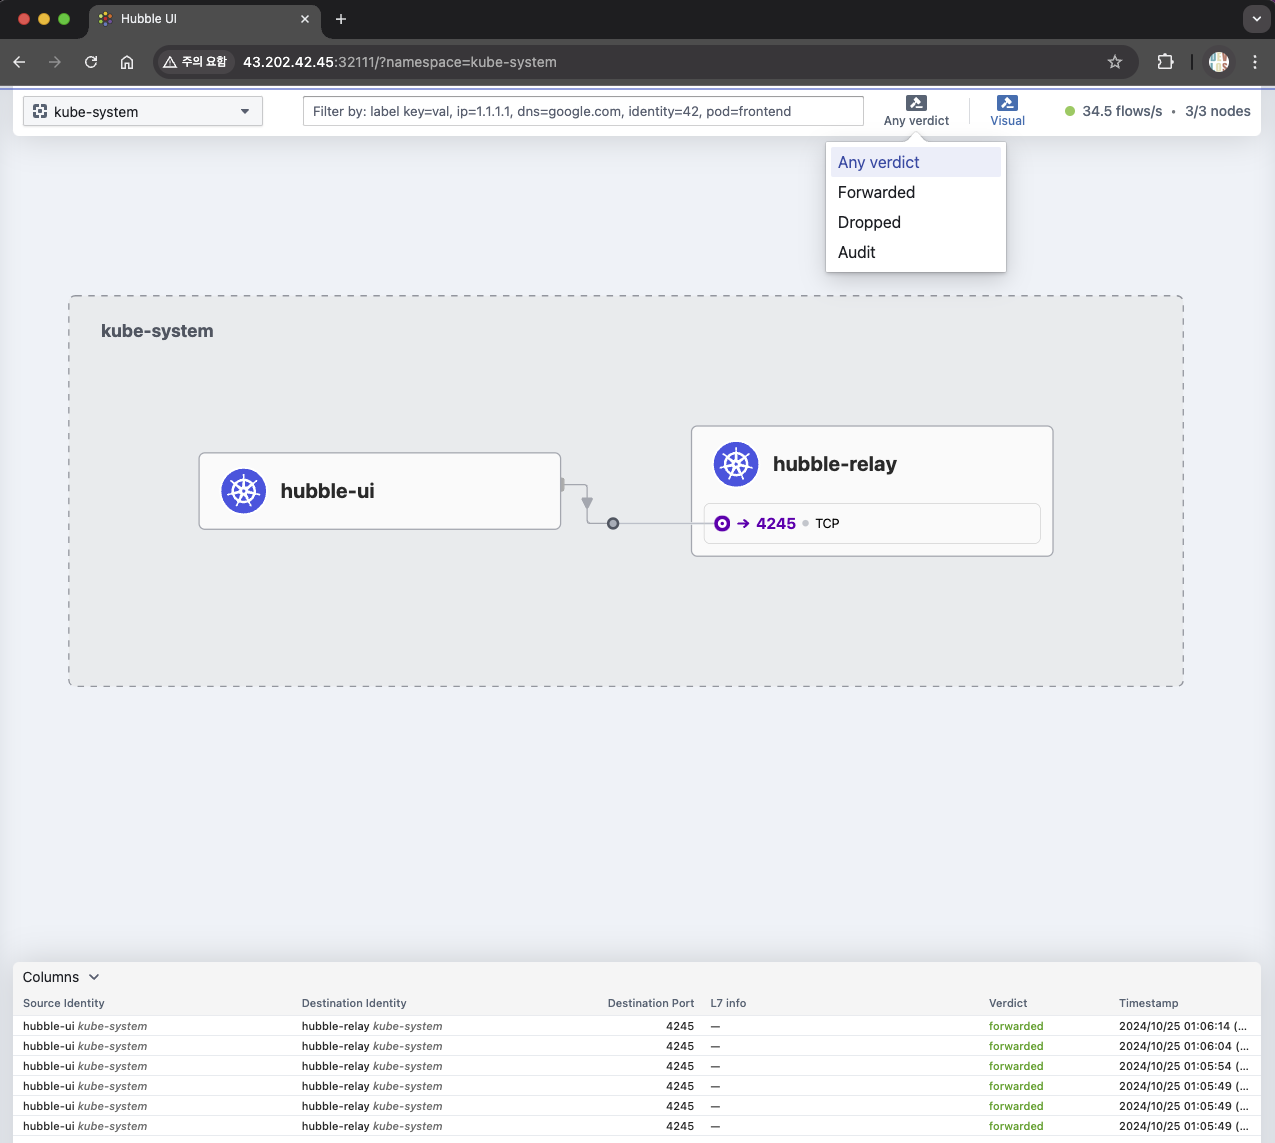
Task: Click the hubble-relay Kubernetes icon
Action: [736, 464]
